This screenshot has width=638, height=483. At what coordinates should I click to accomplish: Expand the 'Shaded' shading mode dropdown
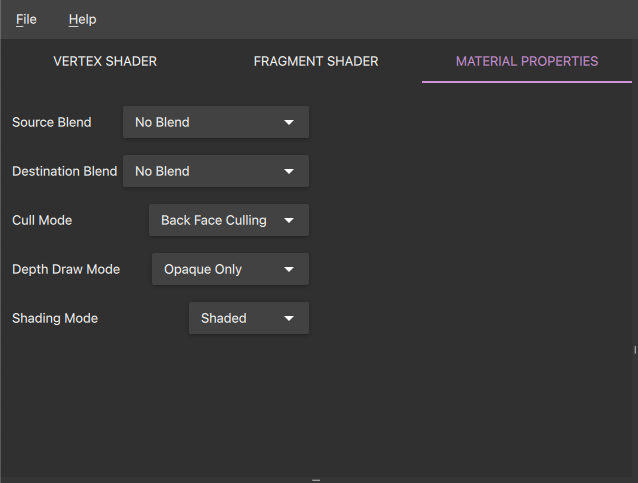click(x=248, y=318)
